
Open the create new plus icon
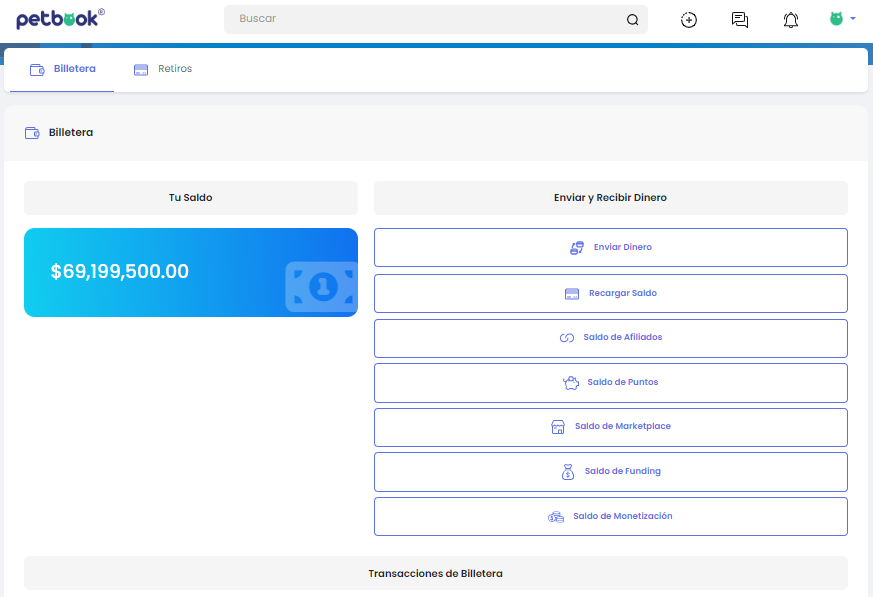pos(688,20)
